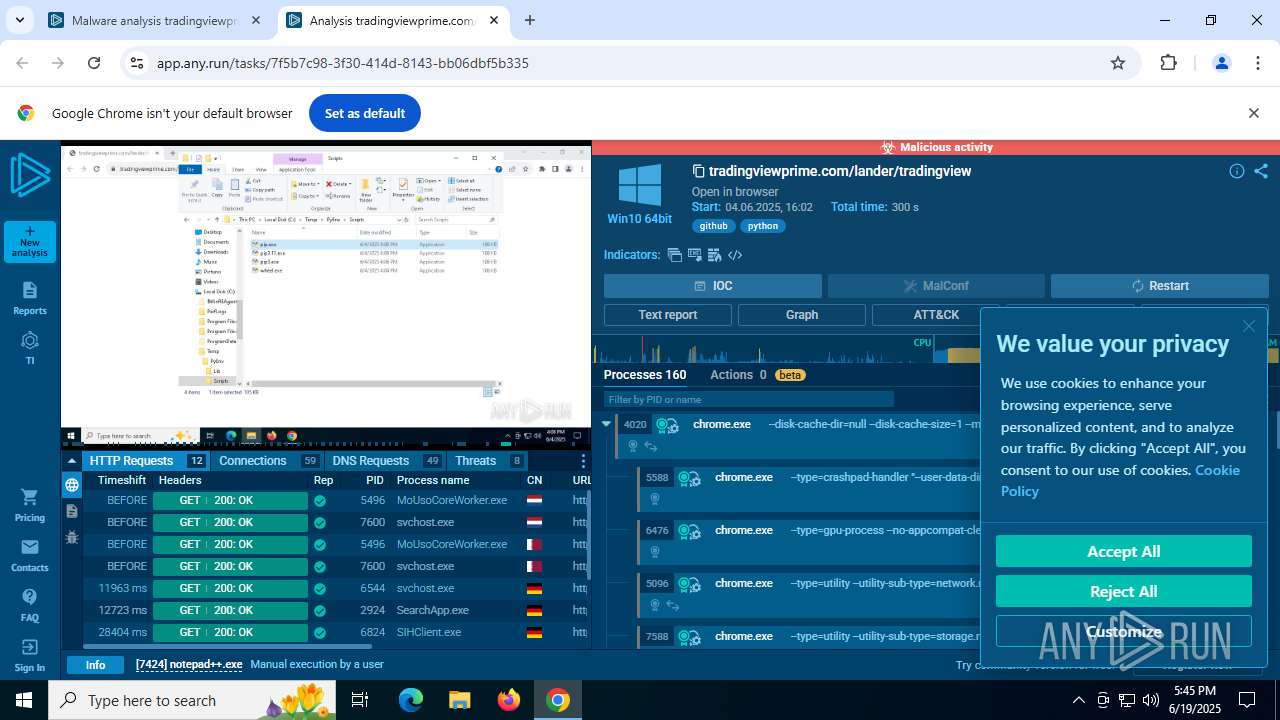
Task: Select the bug debug view icon
Action: [72, 537]
